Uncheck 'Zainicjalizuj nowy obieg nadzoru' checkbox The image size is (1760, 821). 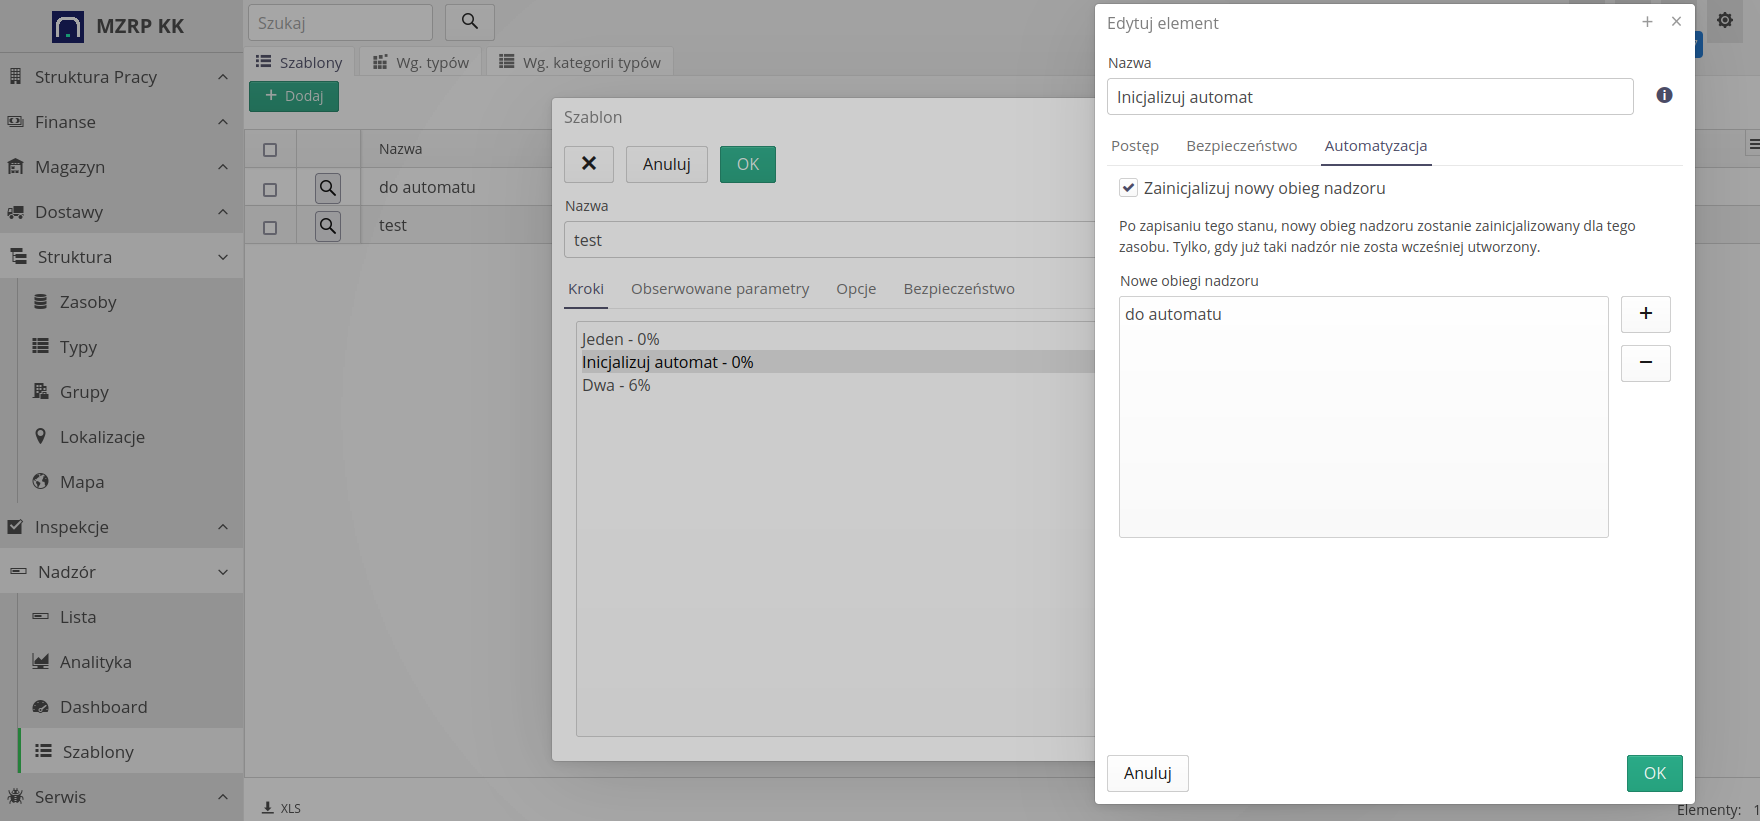(1128, 188)
